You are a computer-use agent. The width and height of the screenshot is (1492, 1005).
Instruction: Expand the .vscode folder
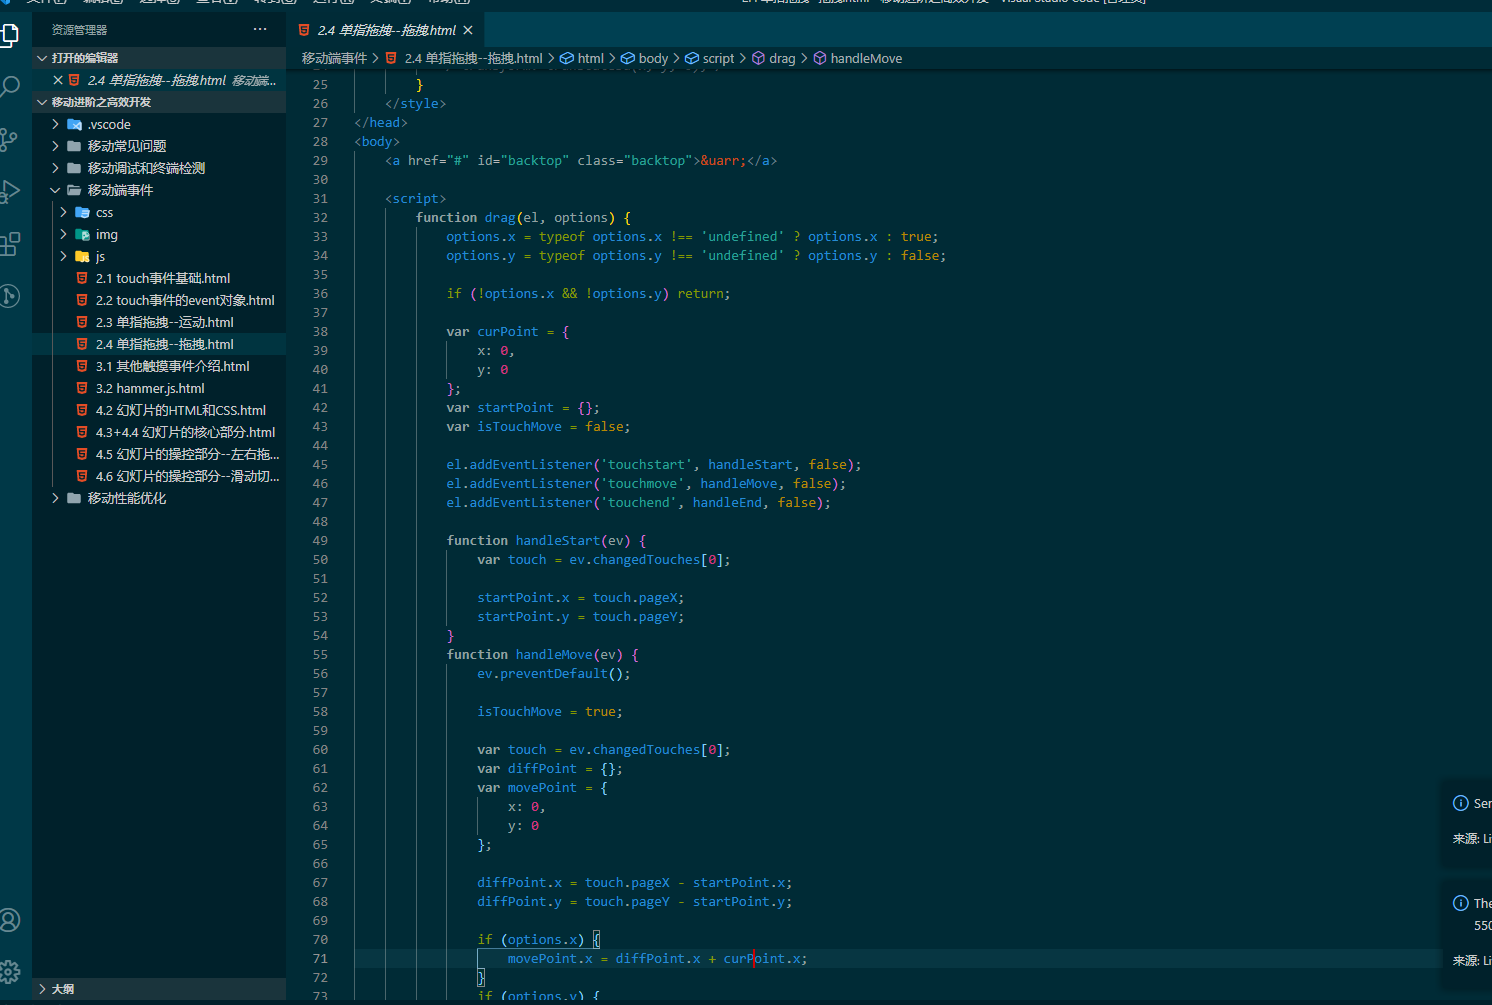tap(159, 124)
